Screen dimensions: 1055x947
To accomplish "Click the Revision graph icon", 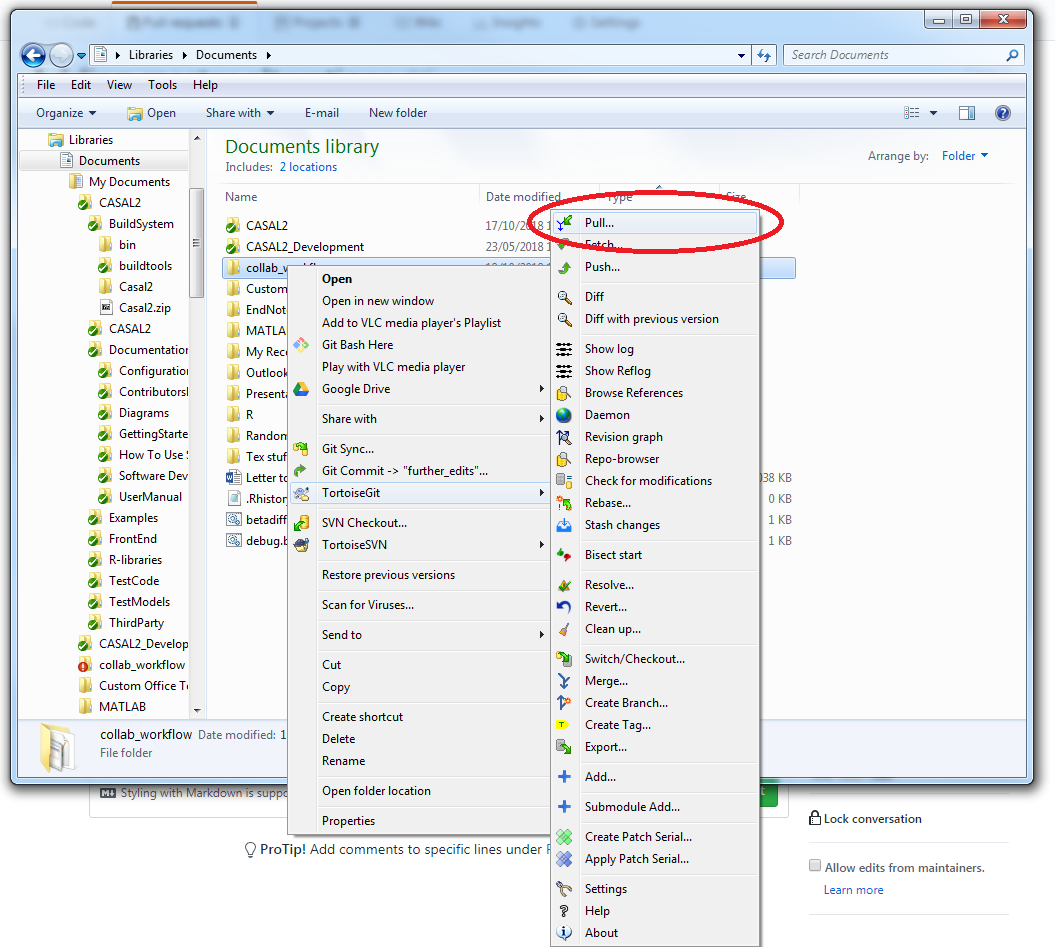I will [x=565, y=437].
